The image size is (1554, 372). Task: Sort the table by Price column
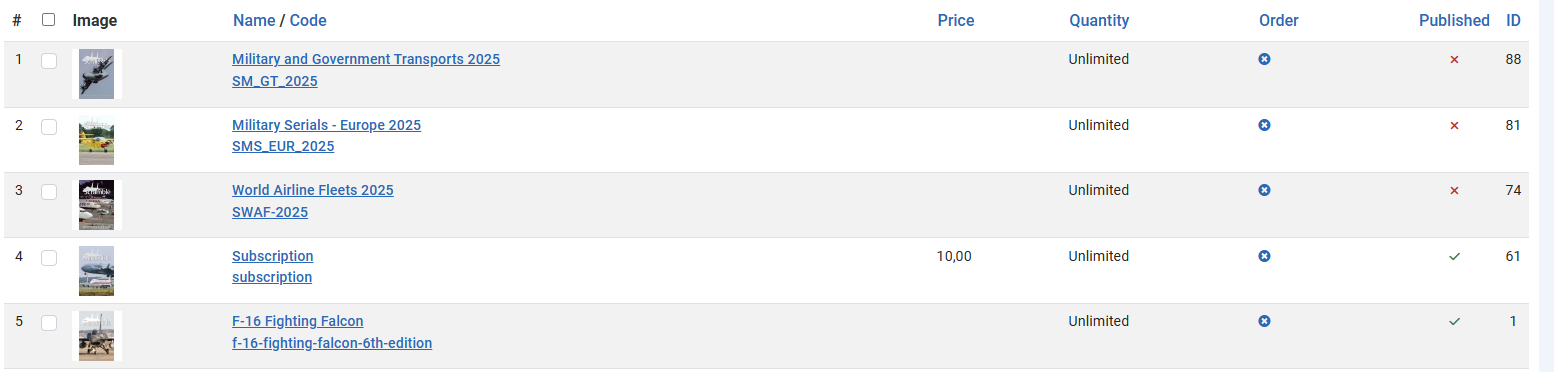click(956, 20)
